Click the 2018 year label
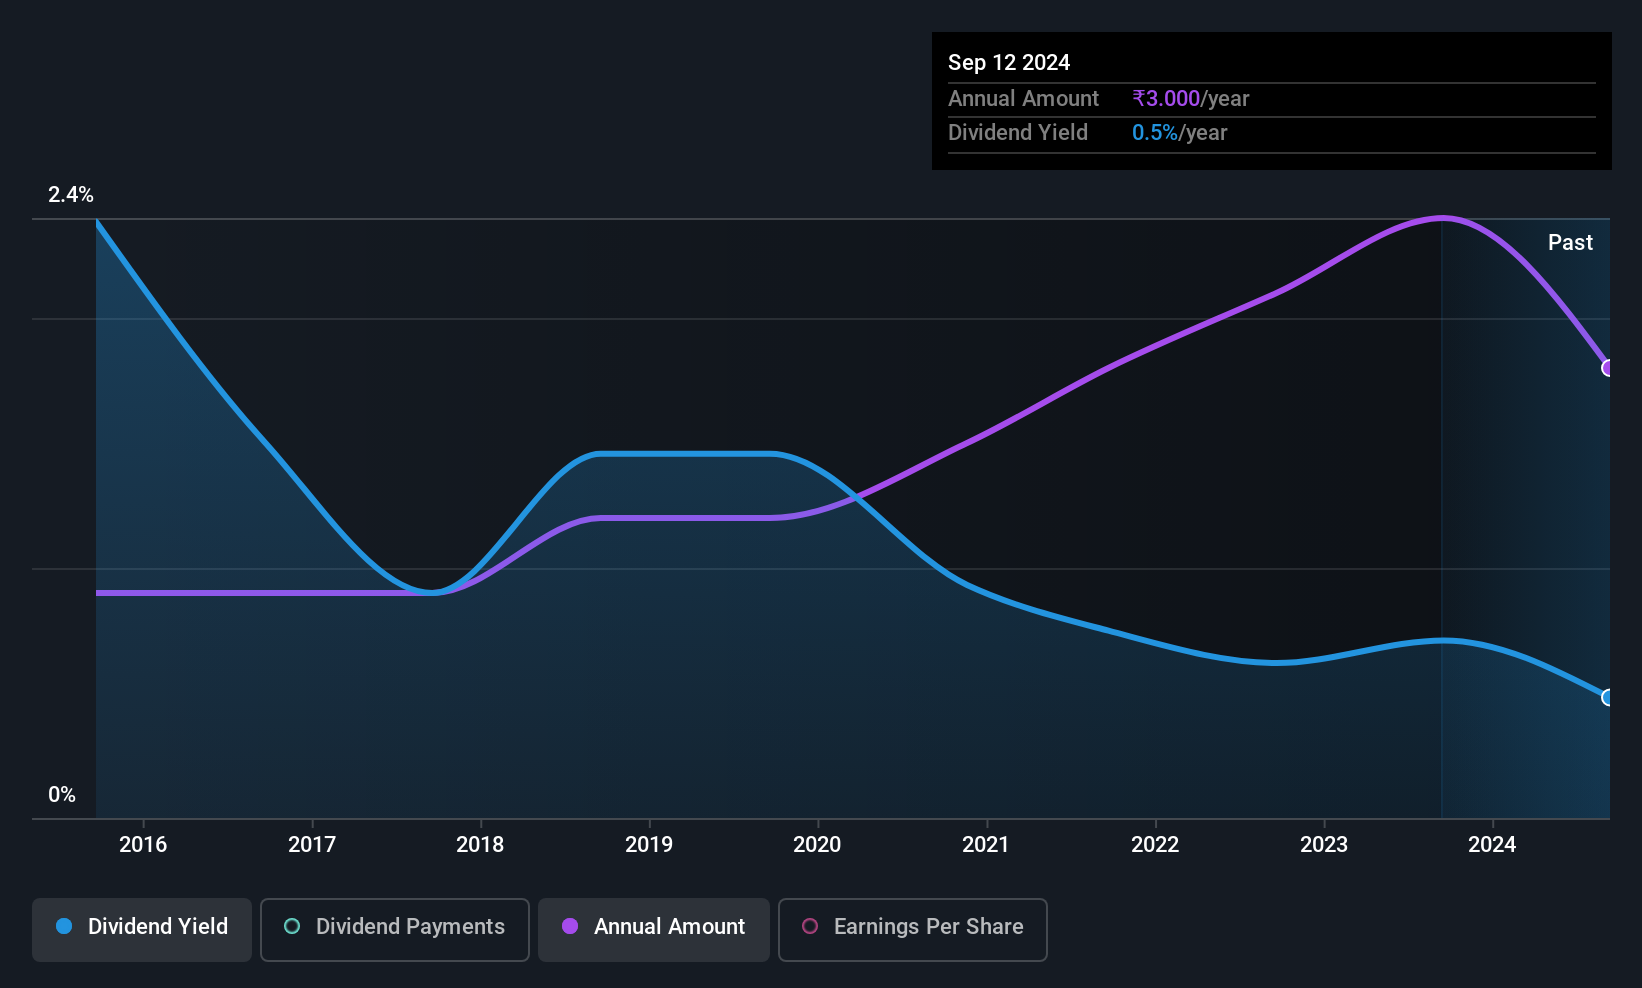This screenshot has width=1642, height=988. 480,844
